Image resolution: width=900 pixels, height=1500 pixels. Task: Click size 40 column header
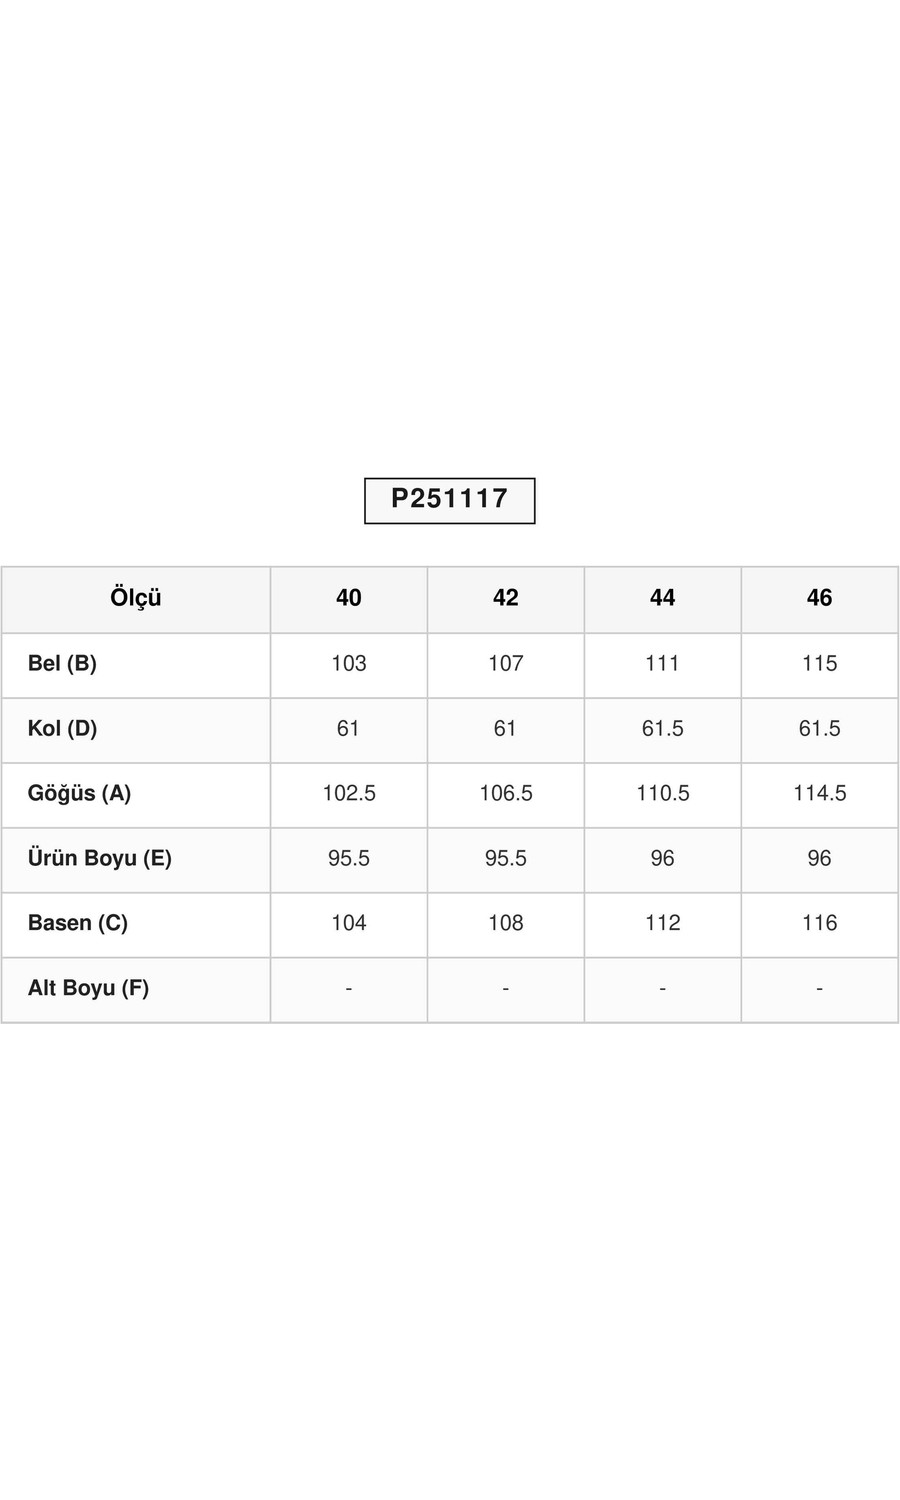pos(348,599)
